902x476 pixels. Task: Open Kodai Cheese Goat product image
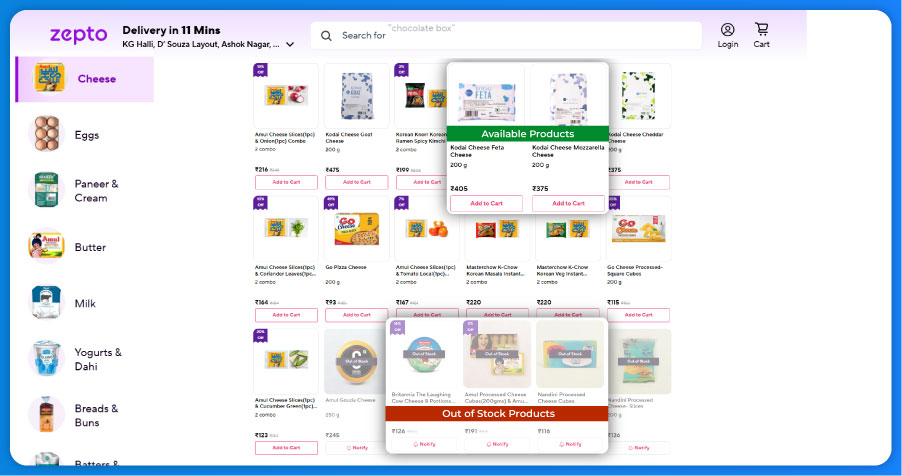(x=357, y=95)
